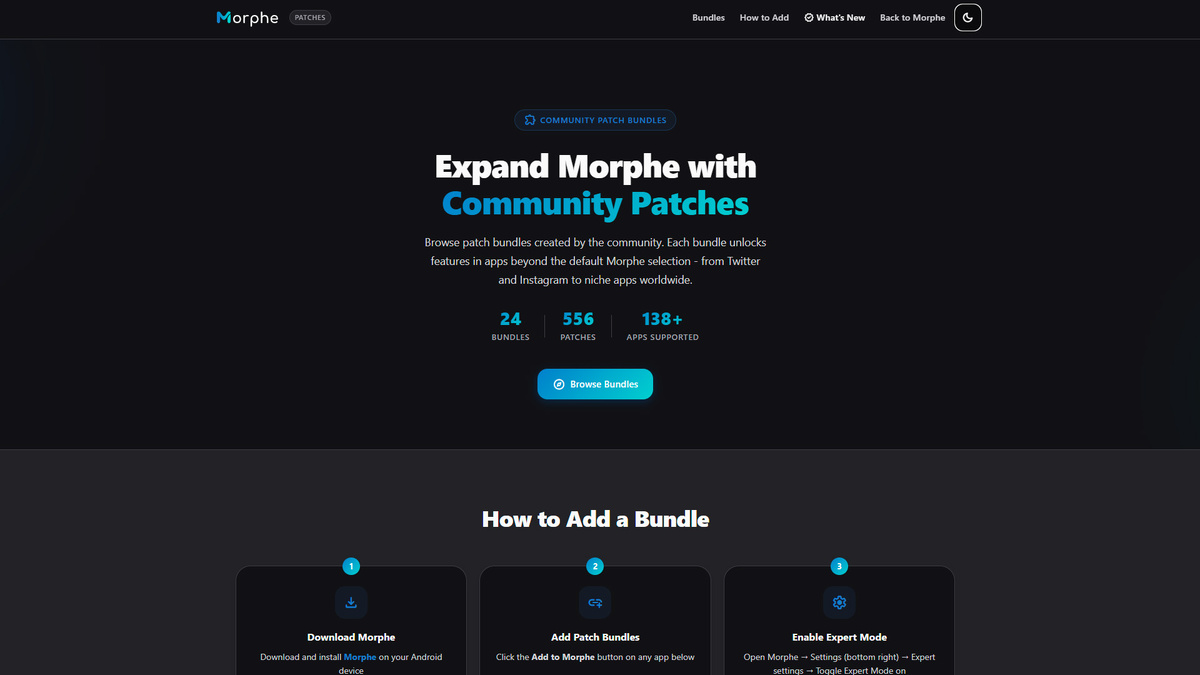Open the Morphe link in step 1 description
Viewport: 1200px width, 675px height.
tap(360, 657)
